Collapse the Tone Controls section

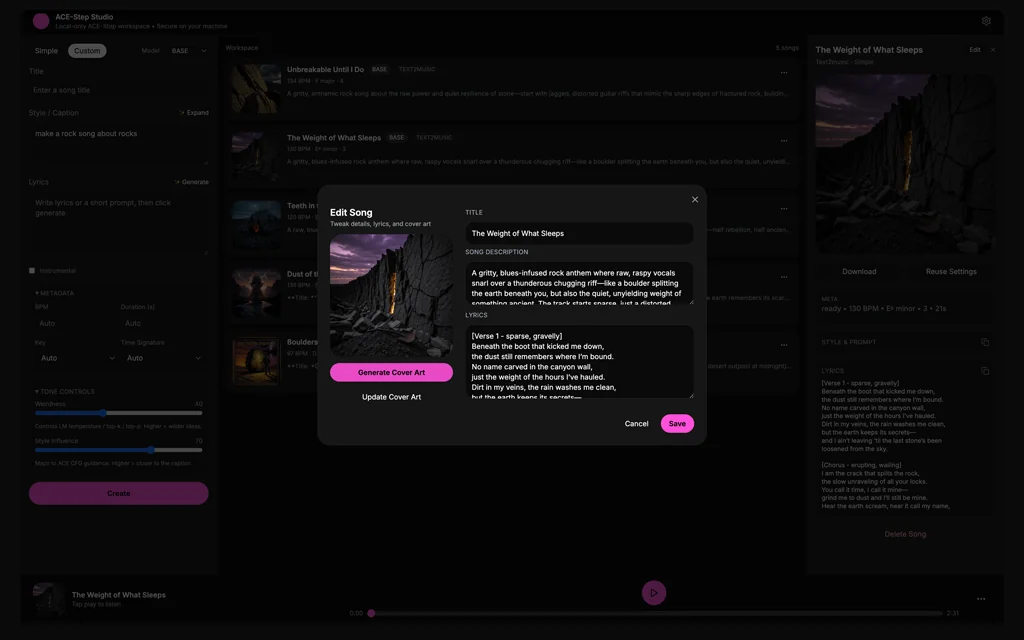click(x=65, y=392)
